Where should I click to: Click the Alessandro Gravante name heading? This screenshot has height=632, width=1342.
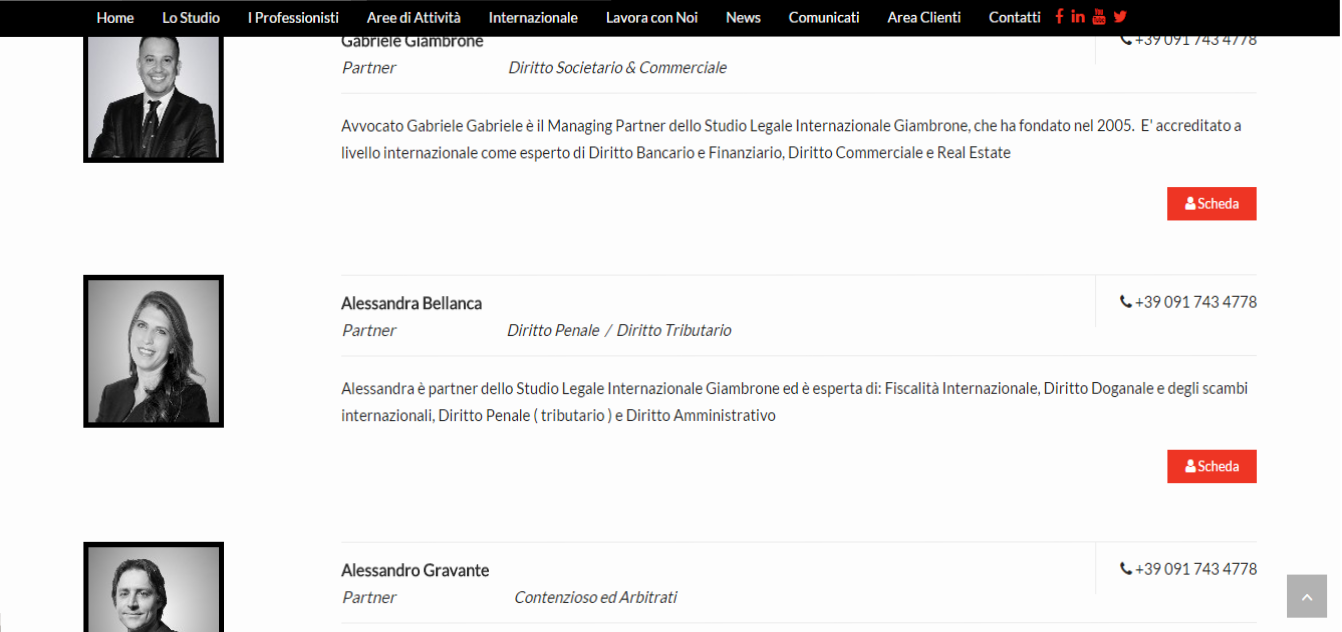415,570
